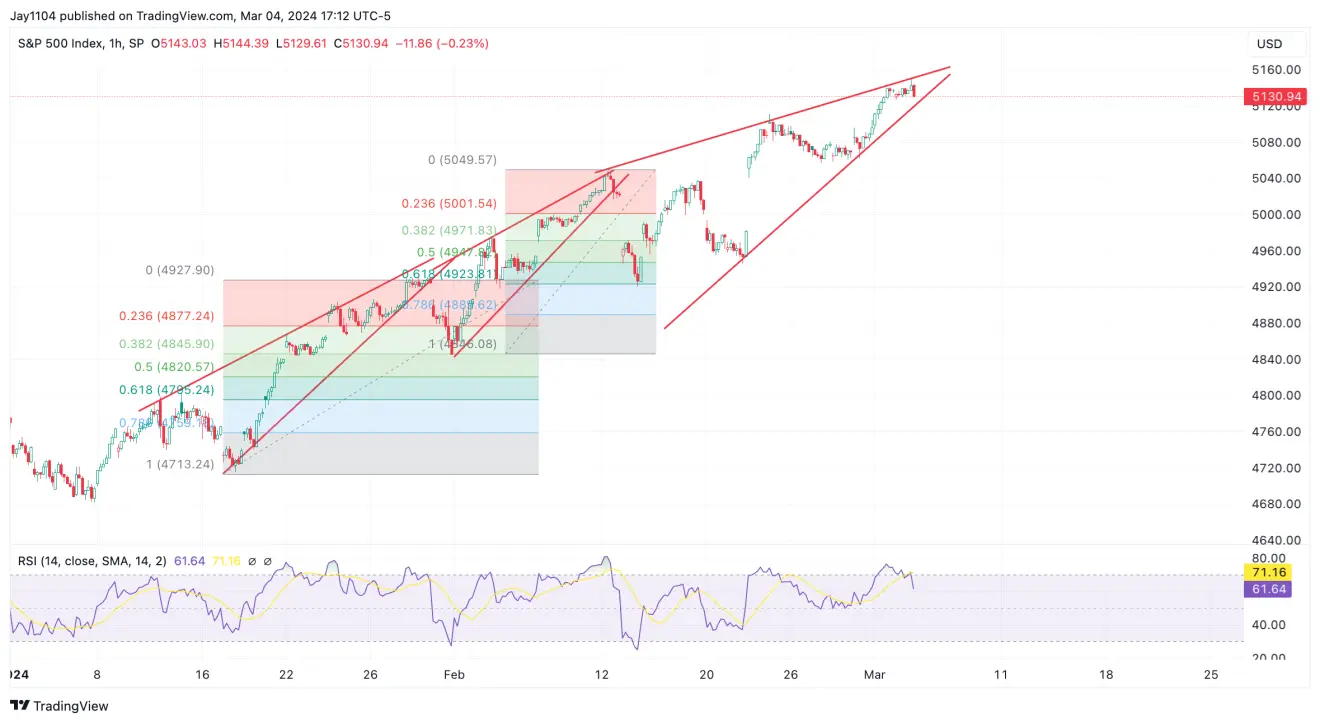Click date label 22 on time axis
The height and width of the screenshot is (723, 1320).
coord(284,675)
